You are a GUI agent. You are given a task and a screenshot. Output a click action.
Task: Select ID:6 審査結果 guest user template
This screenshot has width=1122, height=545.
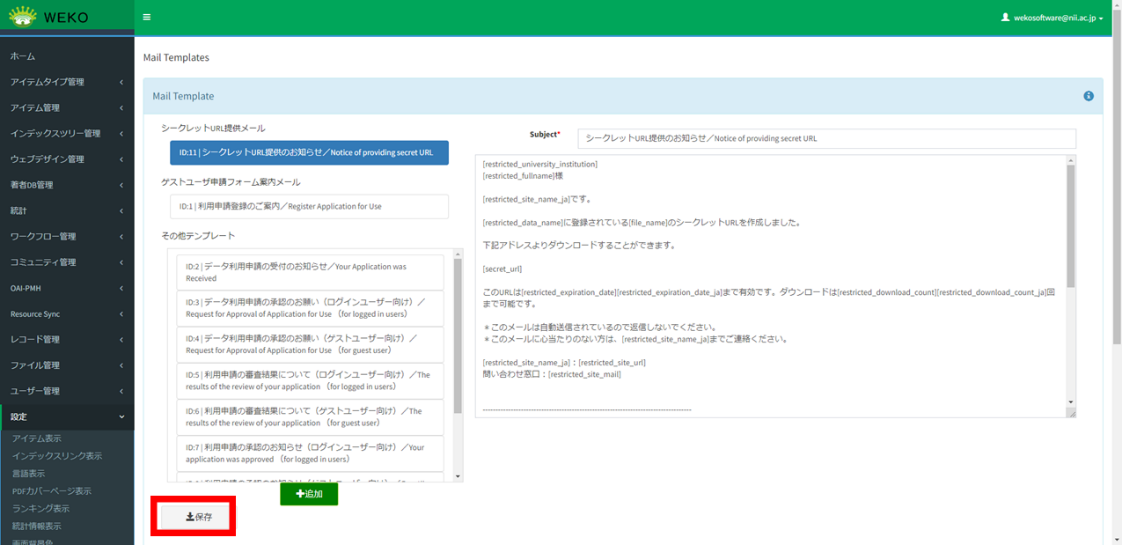point(310,416)
